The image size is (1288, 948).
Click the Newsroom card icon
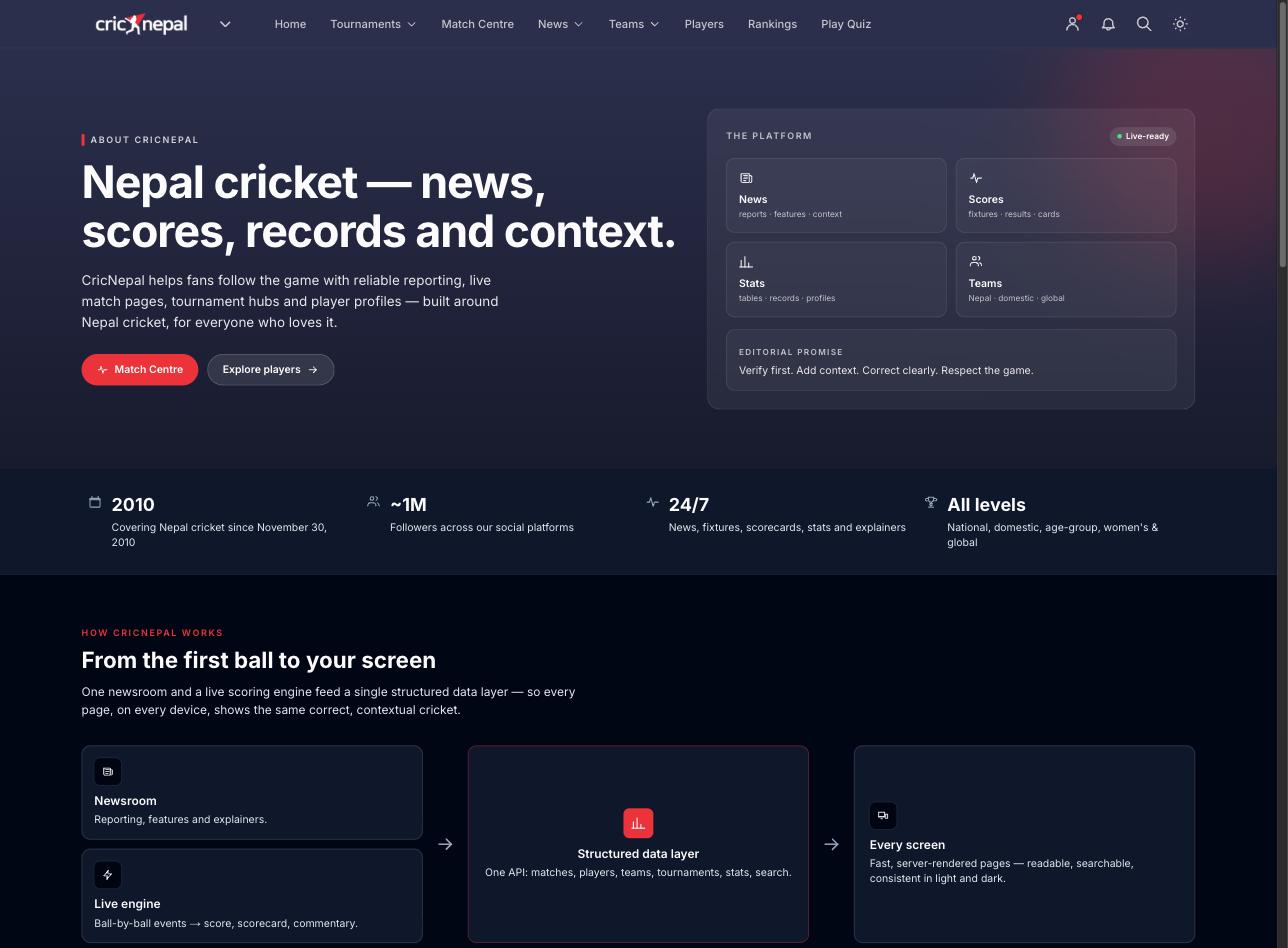pyautogui.click(x=108, y=772)
